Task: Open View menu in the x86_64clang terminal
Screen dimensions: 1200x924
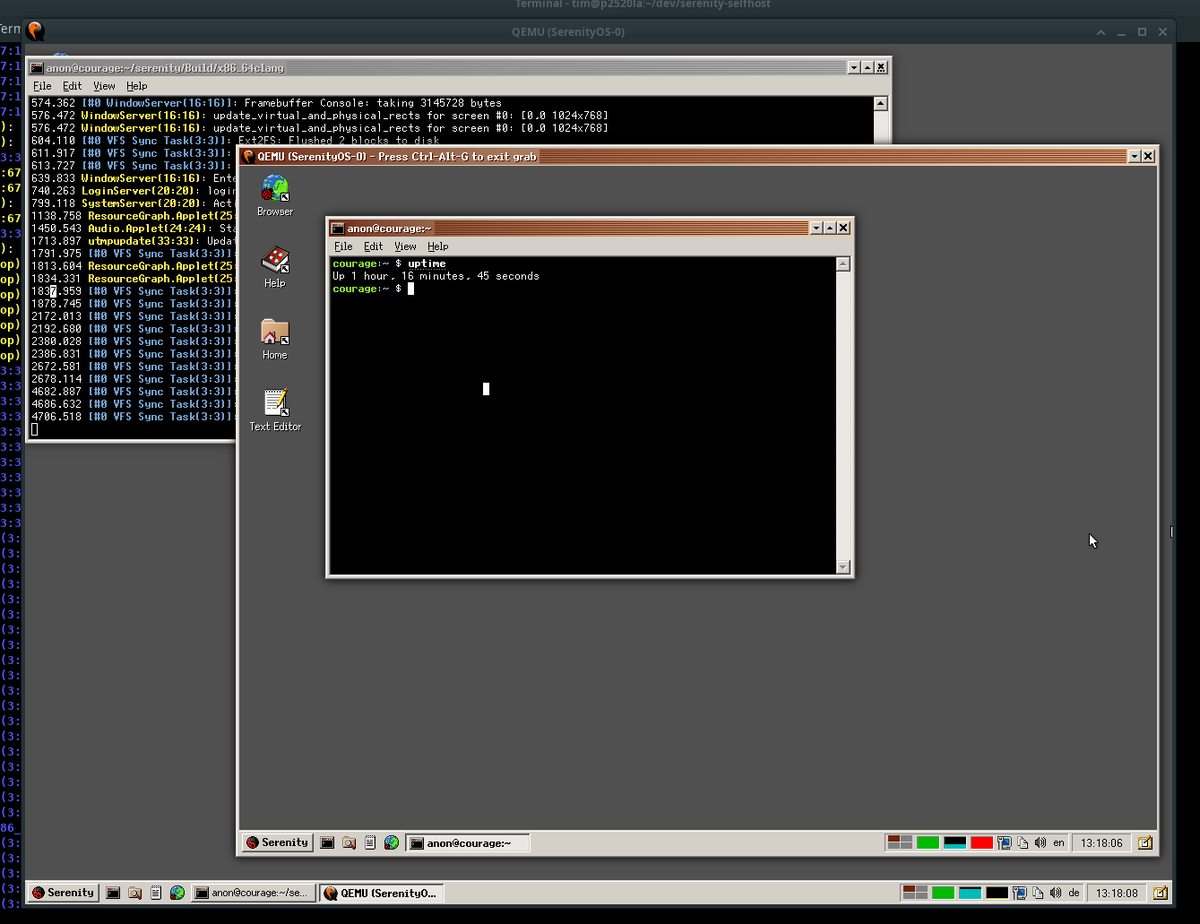Action: click(x=104, y=86)
